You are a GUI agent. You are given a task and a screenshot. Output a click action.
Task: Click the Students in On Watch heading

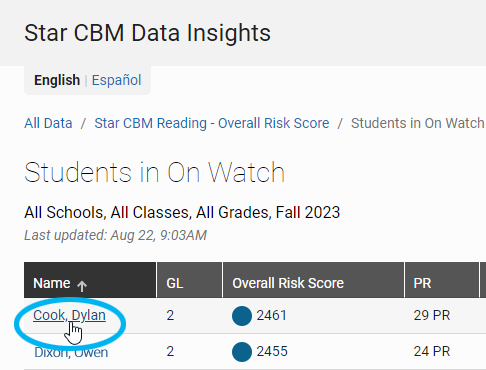tap(155, 172)
